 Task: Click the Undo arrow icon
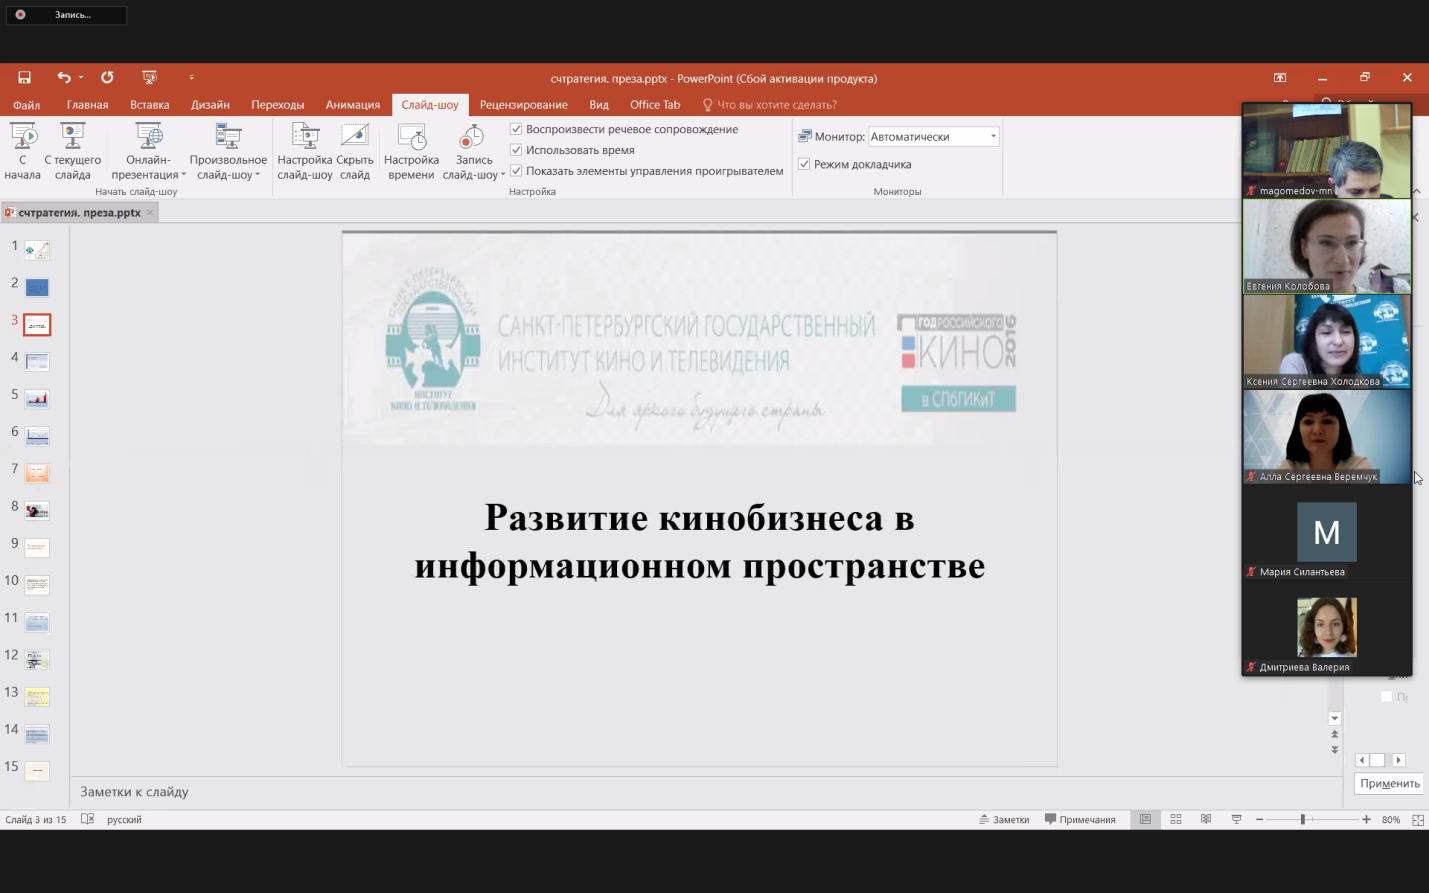pos(64,77)
